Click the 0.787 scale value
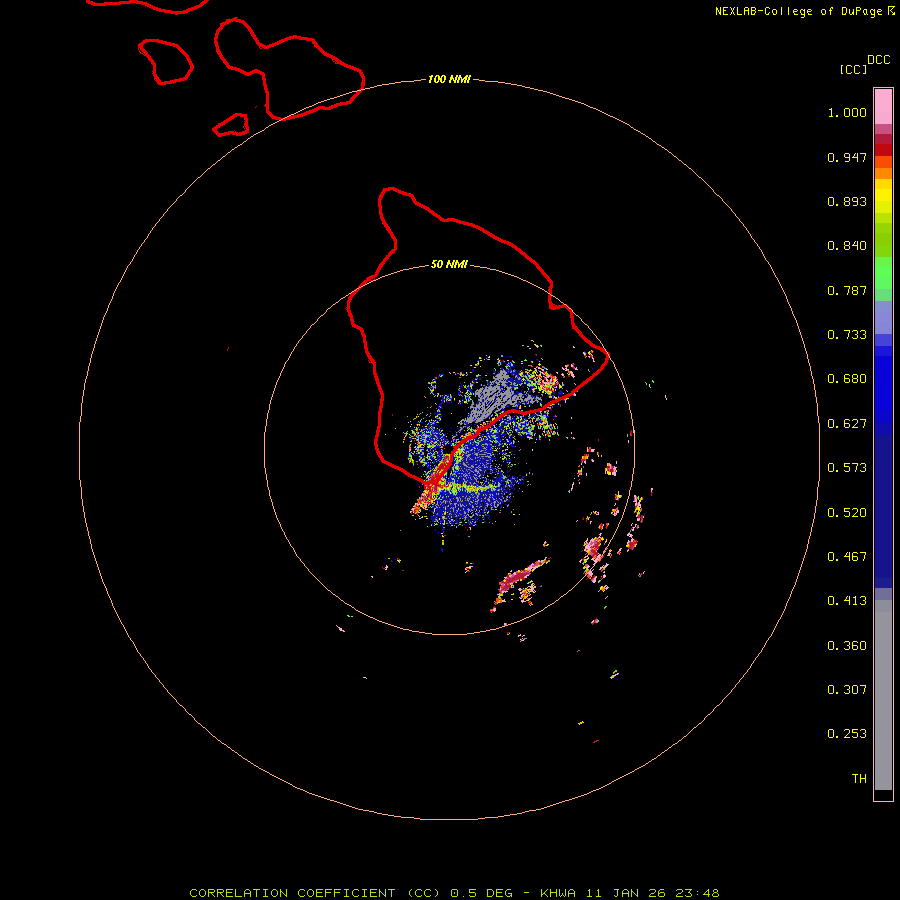The width and height of the screenshot is (900, 900). (x=847, y=290)
